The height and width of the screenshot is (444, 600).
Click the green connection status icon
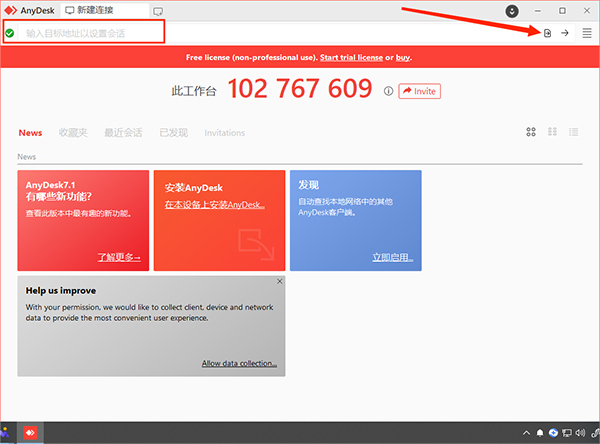(10, 33)
